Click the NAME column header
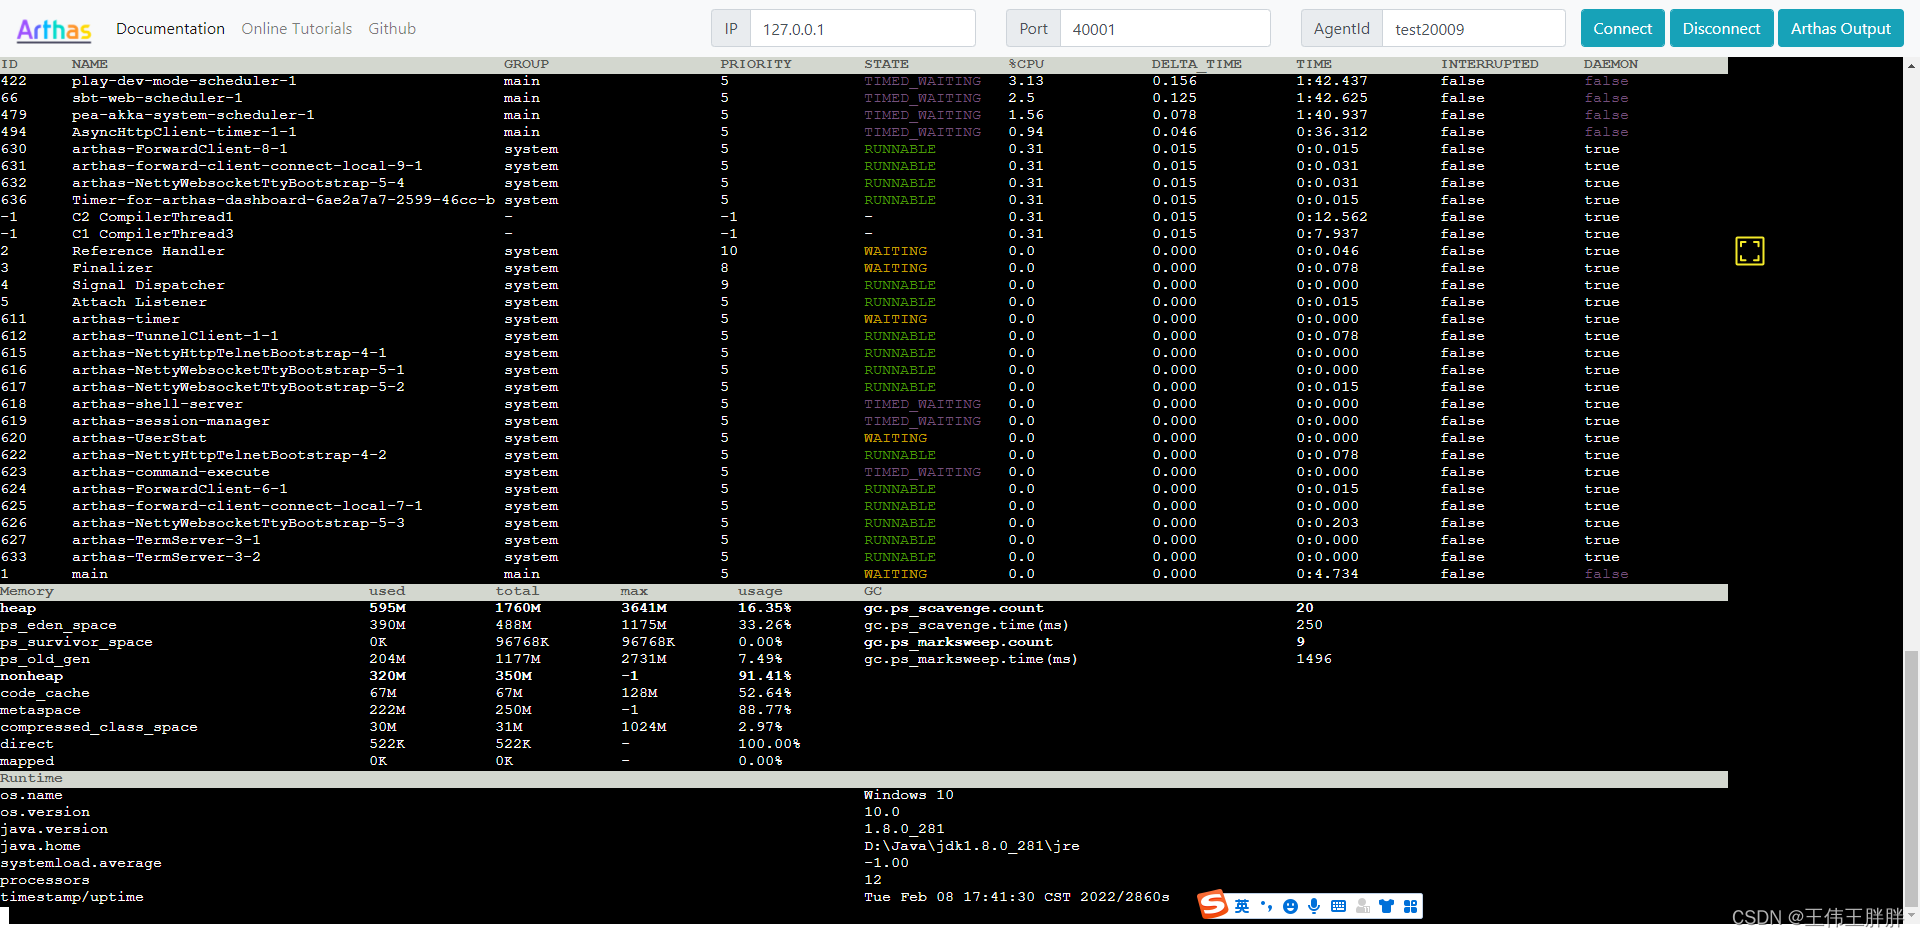This screenshot has width=1920, height=937. click(90, 64)
